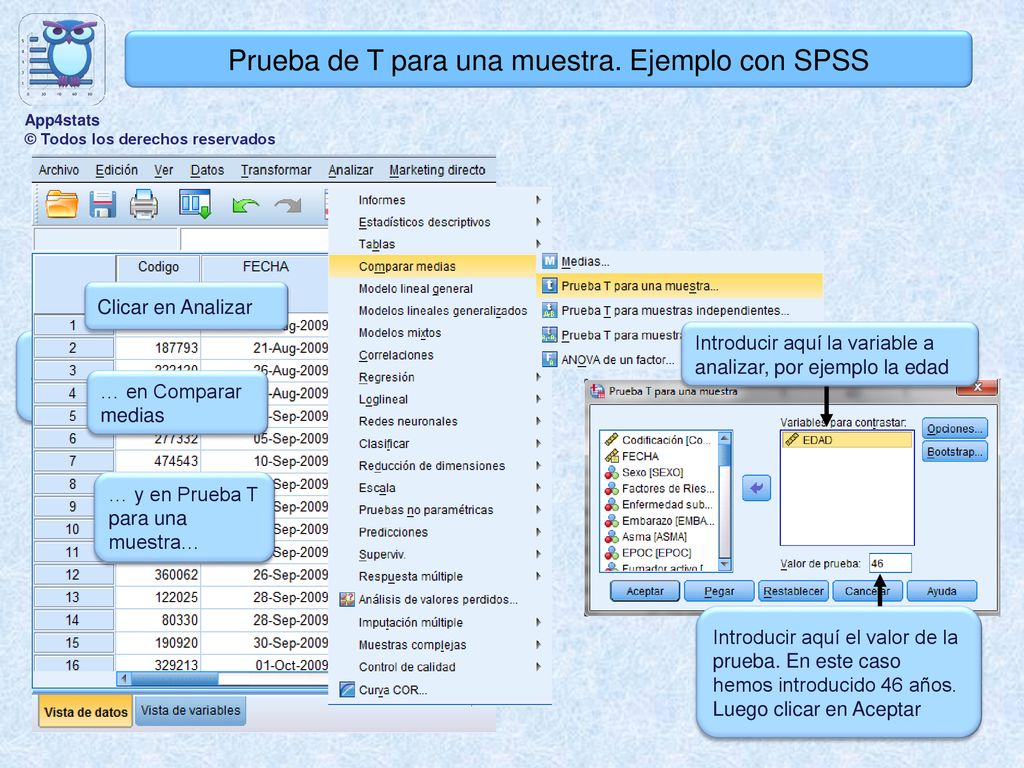
Task: Select Control de calidad menu entry
Action: point(440,667)
